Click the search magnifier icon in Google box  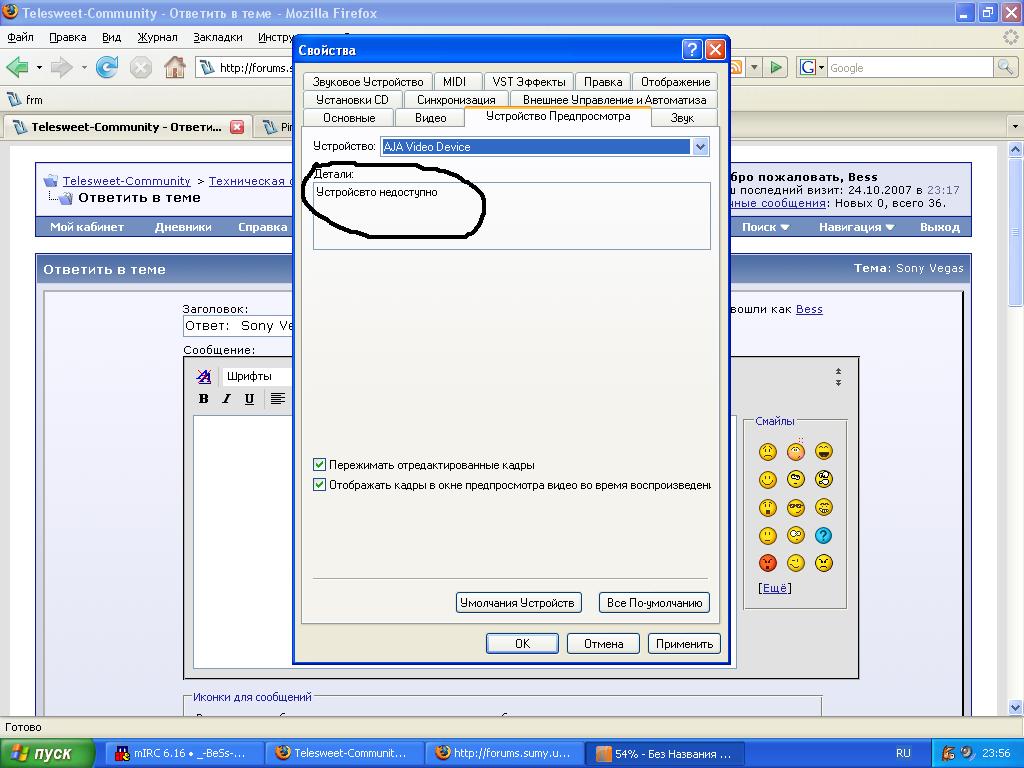(1005, 68)
